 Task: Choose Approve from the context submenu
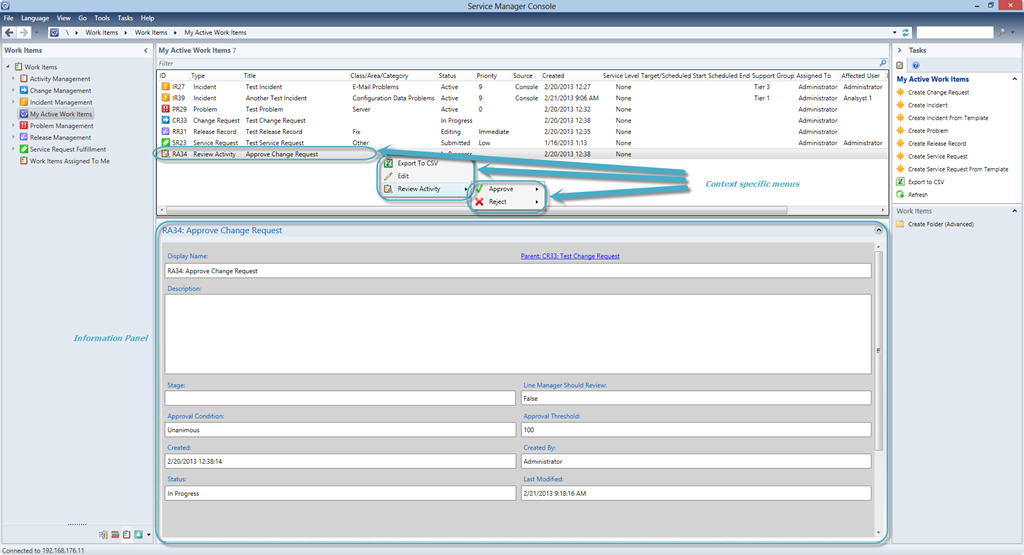501,189
